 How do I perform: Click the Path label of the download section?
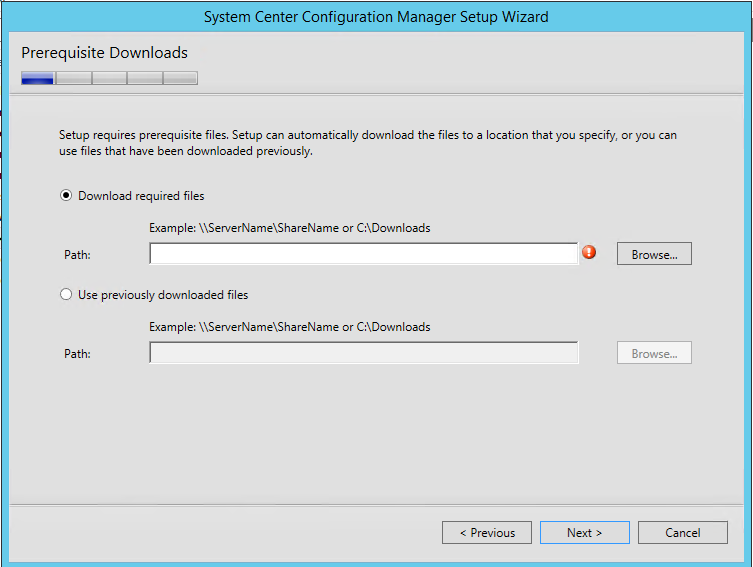[77, 254]
